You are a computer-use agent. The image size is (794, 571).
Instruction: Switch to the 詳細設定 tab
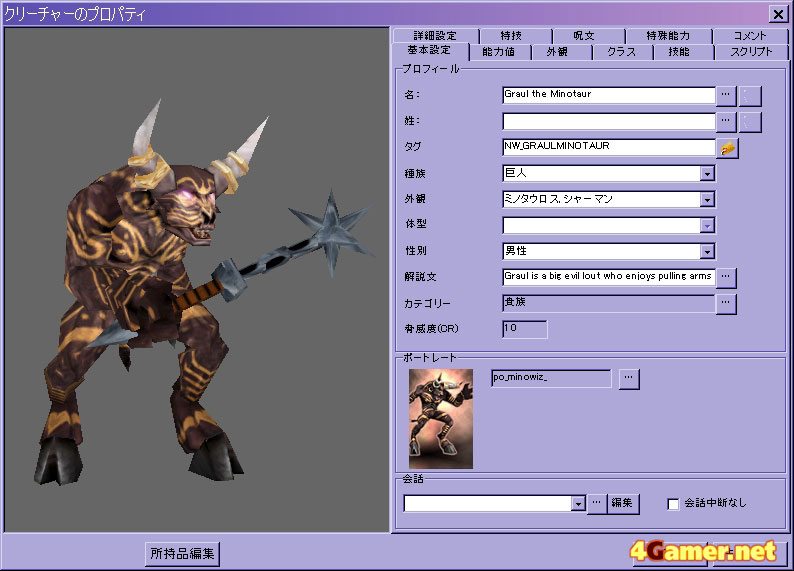coord(435,35)
